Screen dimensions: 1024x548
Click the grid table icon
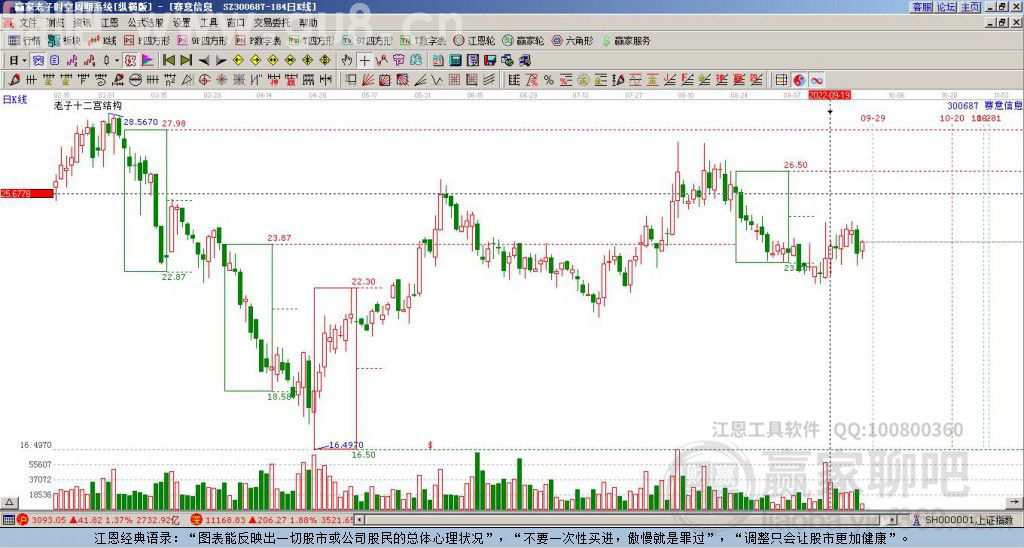click(x=781, y=80)
